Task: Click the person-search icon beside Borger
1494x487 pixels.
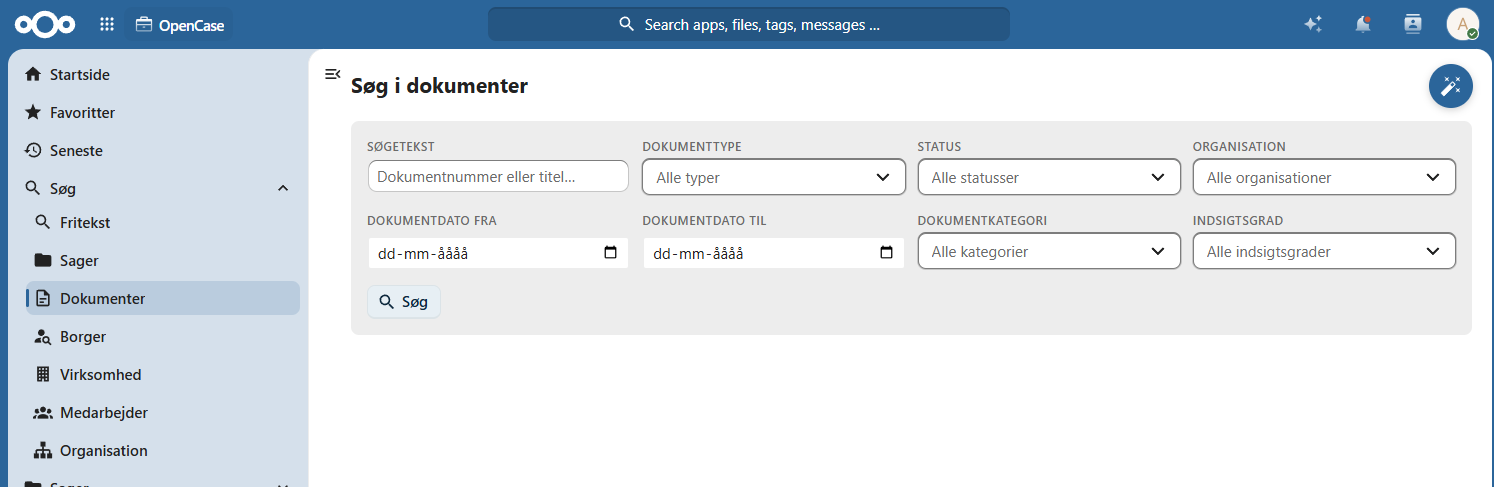Action: point(43,337)
